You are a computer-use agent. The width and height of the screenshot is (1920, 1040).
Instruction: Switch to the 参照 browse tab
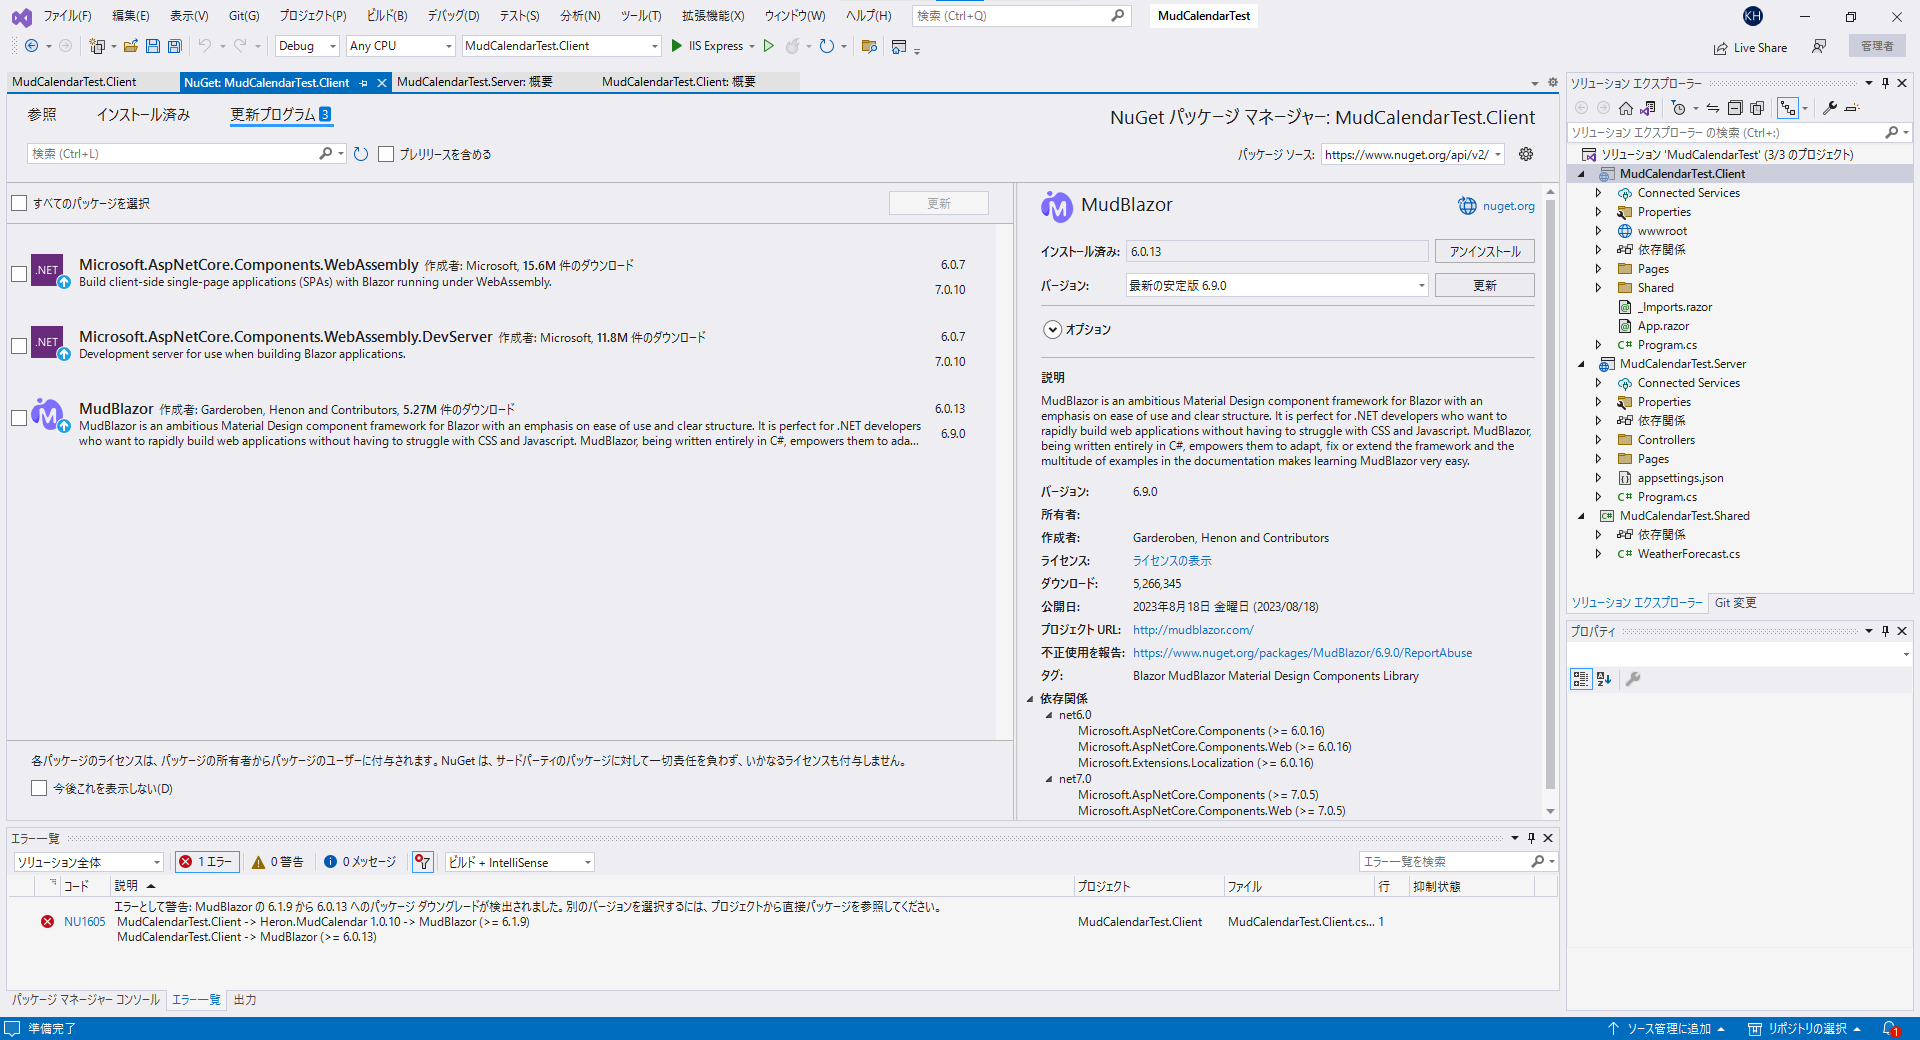point(42,115)
